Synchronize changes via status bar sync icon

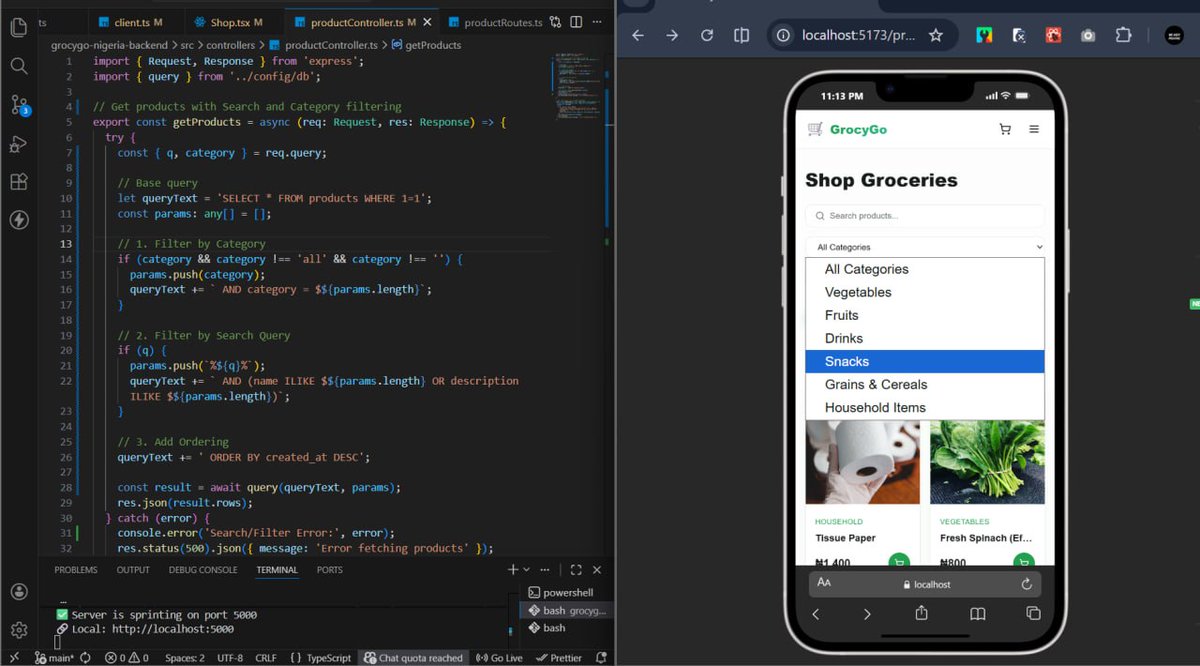pos(86,658)
